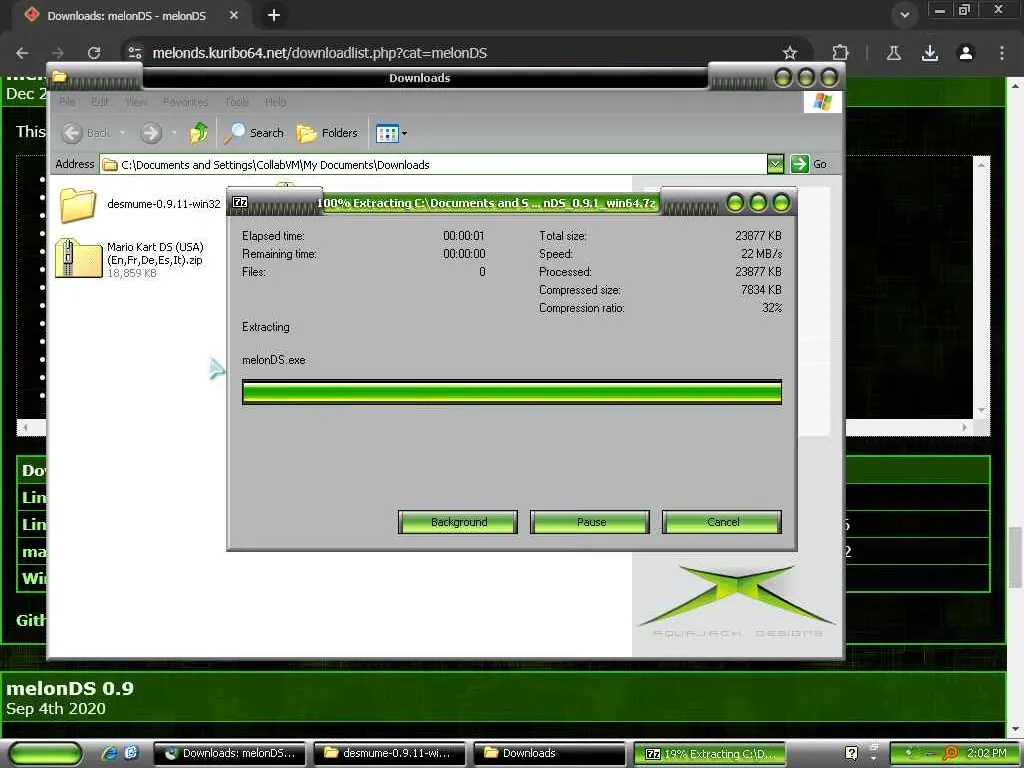This screenshot has height=768, width=1024.
Task: Reload the melonDS downloads page
Action: click(94, 53)
